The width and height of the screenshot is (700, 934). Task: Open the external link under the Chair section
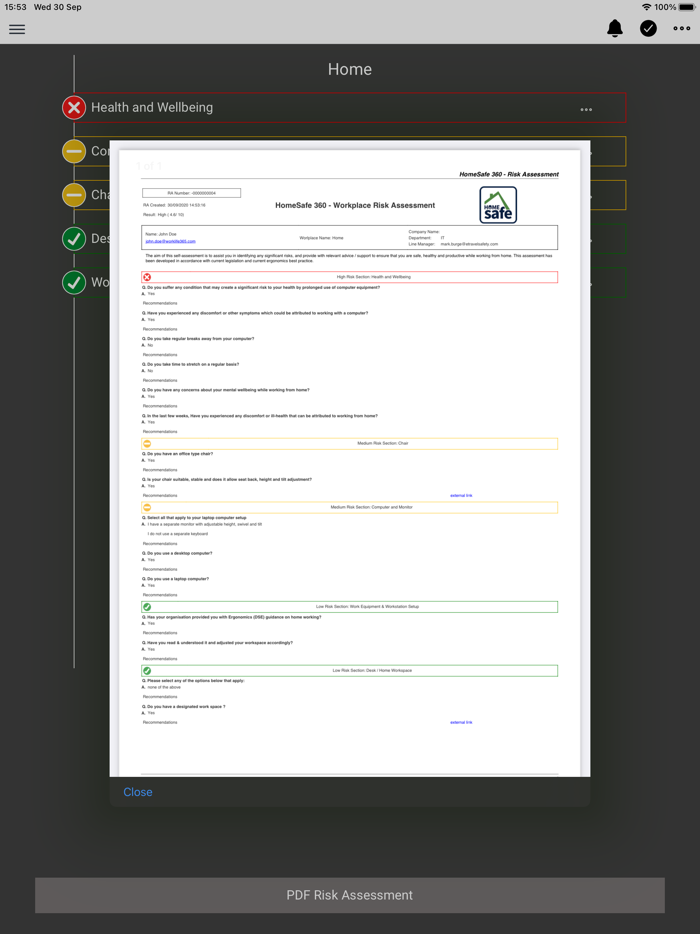point(461,496)
